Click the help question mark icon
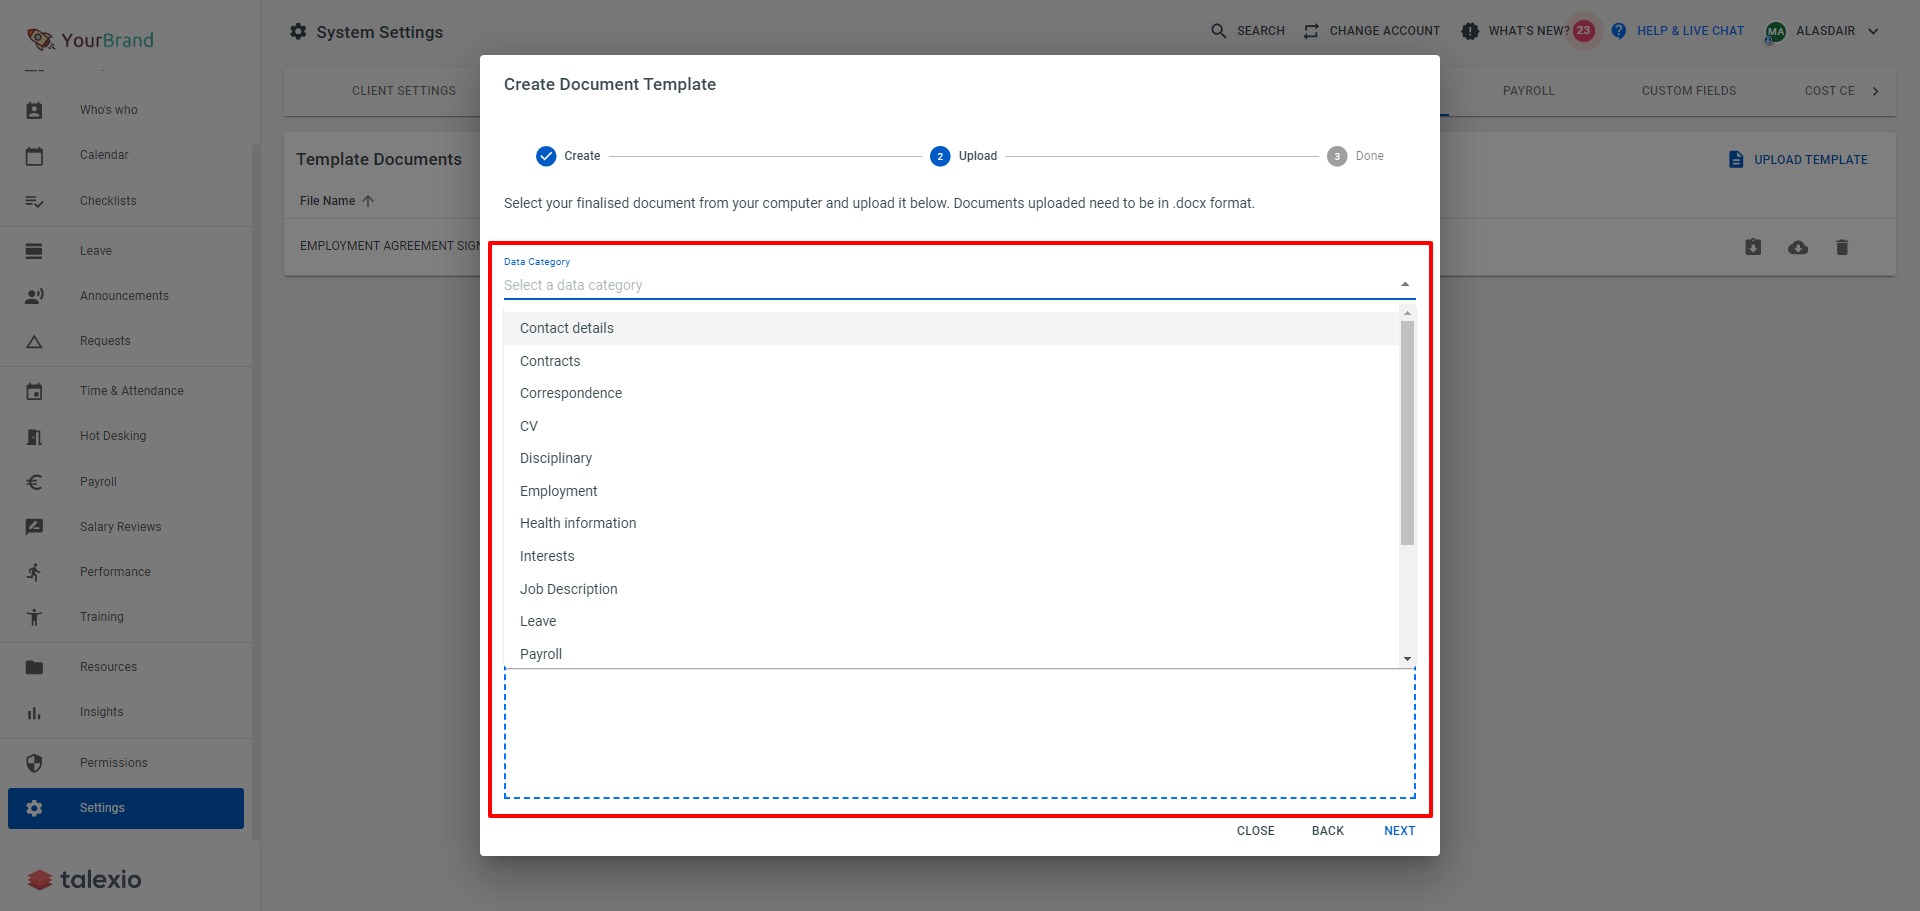The width and height of the screenshot is (1920, 911). click(1619, 31)
